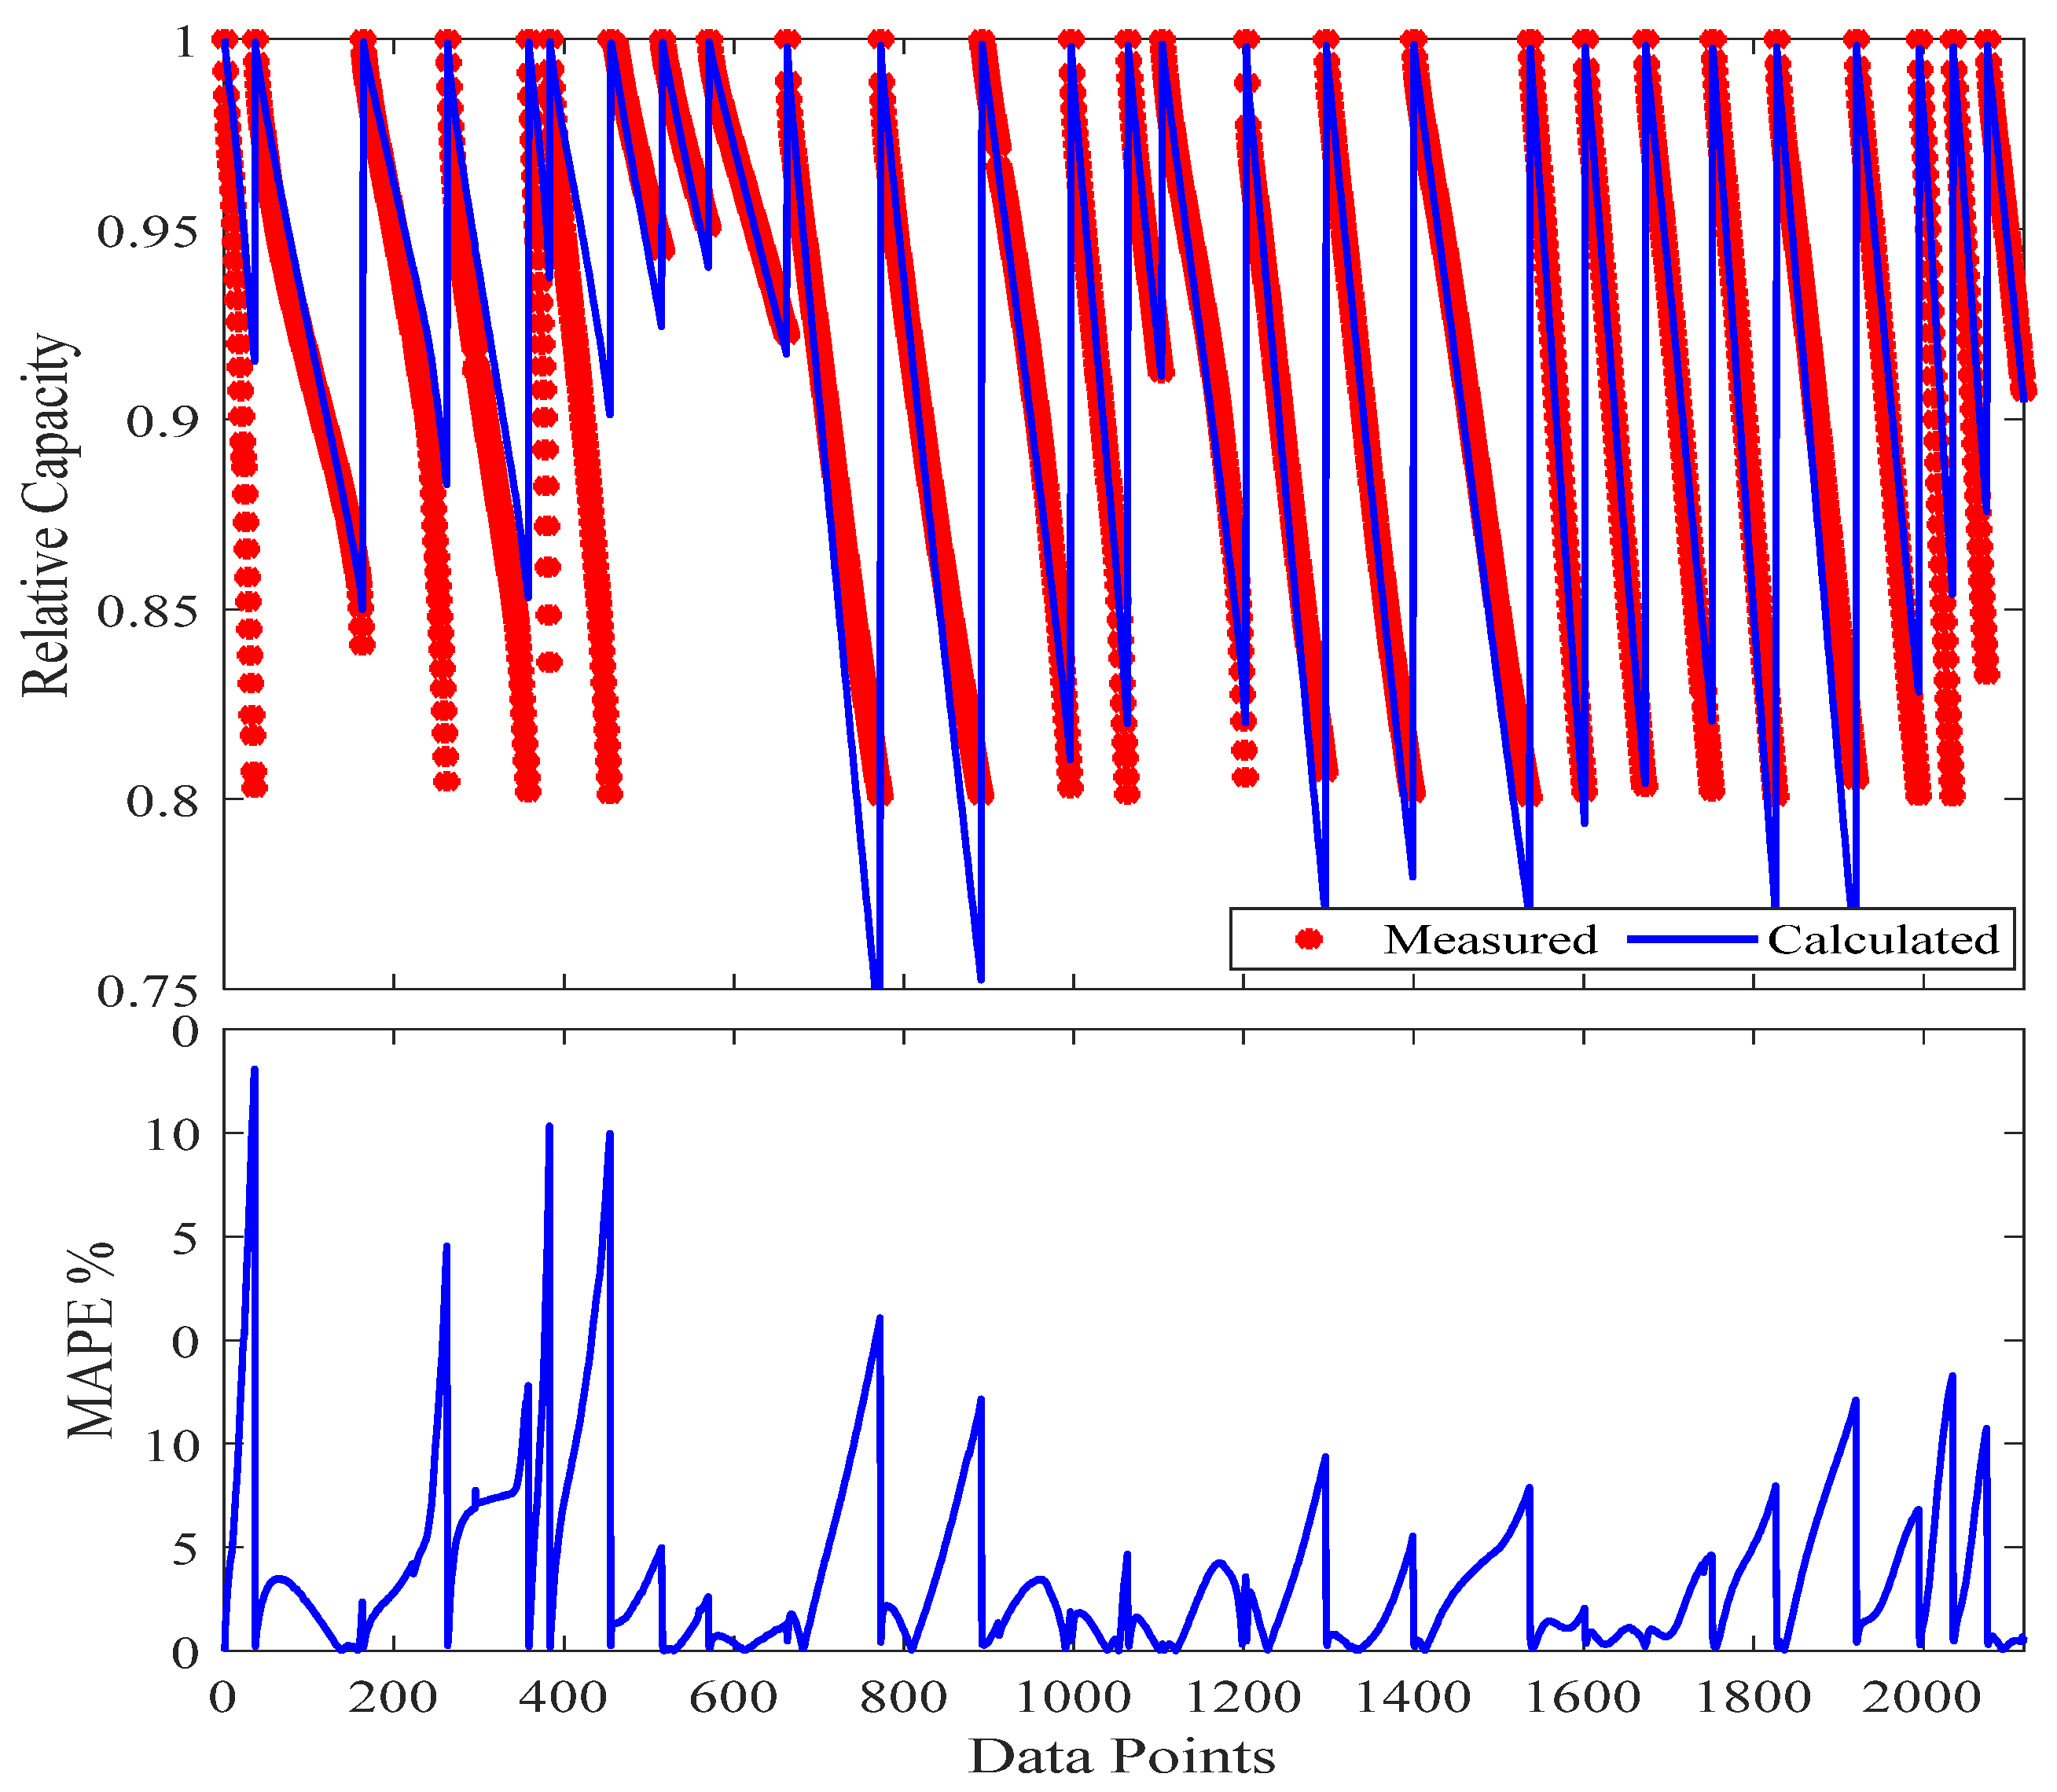Click the 0.8 y-axis tick label
The height and width of the screenshot is (1792, 2057).
coord(162,801)
